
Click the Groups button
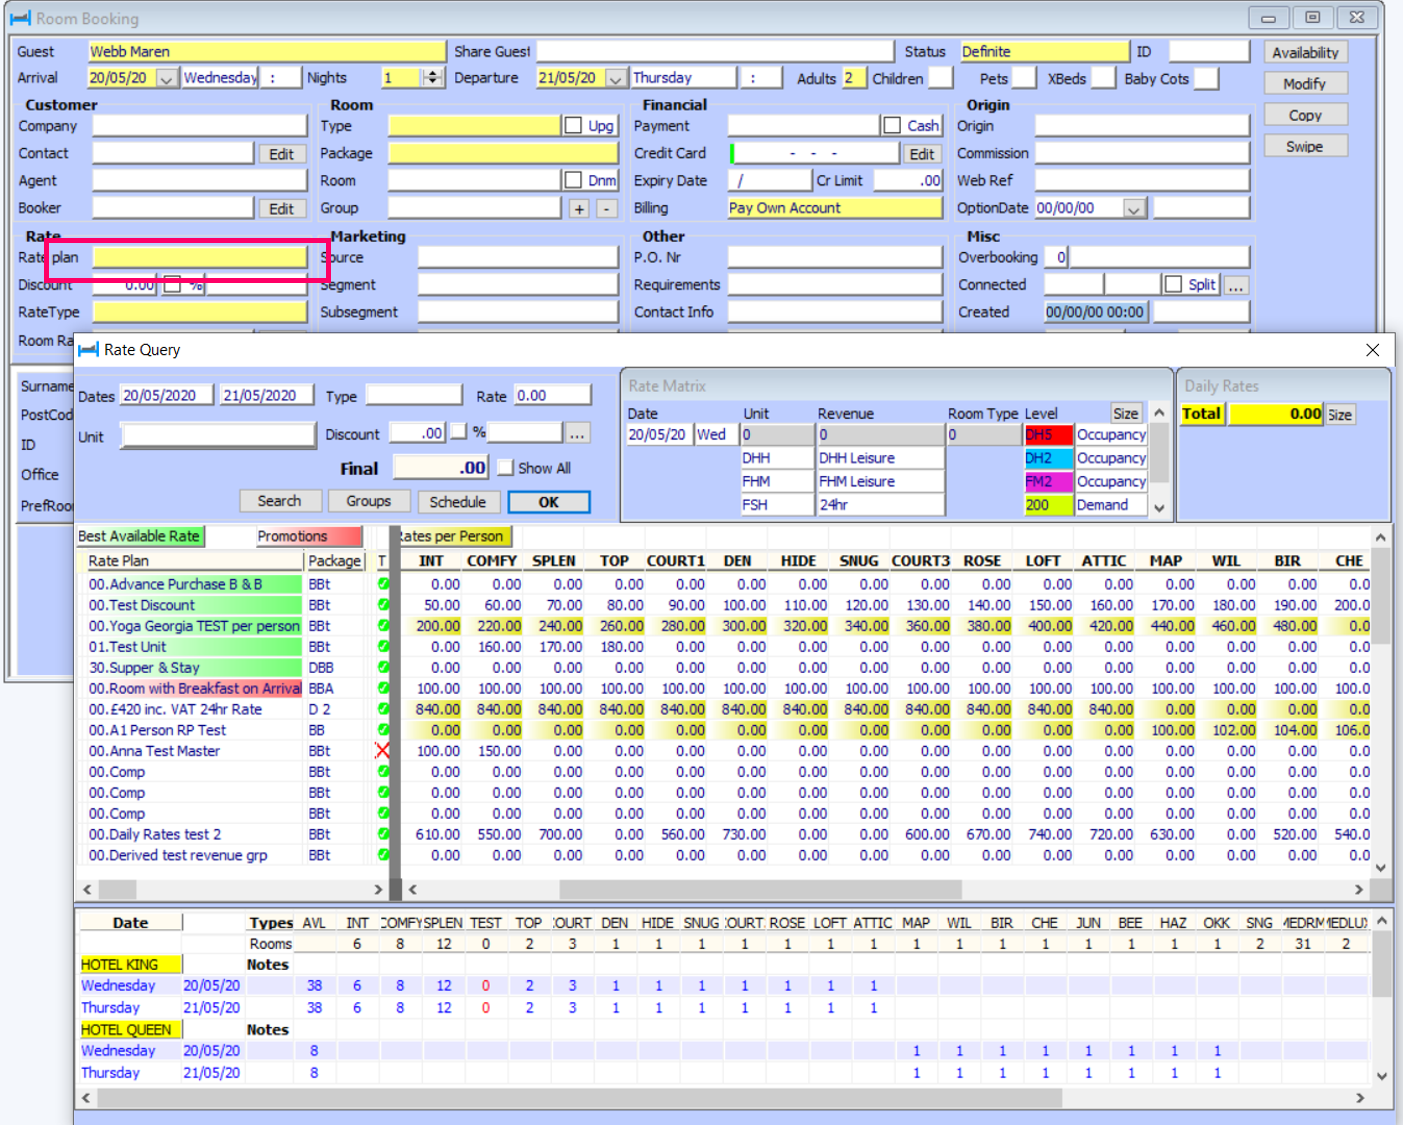tap(369, 501)
